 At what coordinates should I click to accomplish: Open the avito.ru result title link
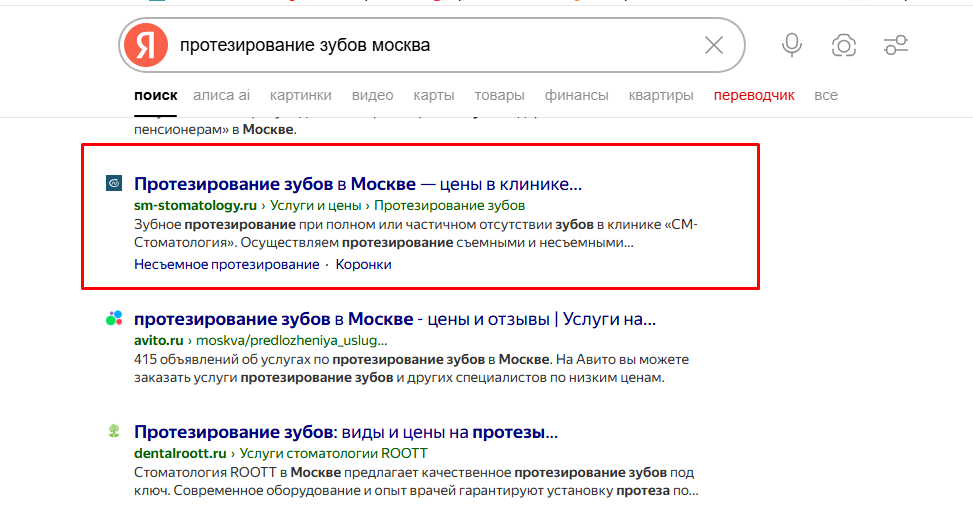(395, 319)
